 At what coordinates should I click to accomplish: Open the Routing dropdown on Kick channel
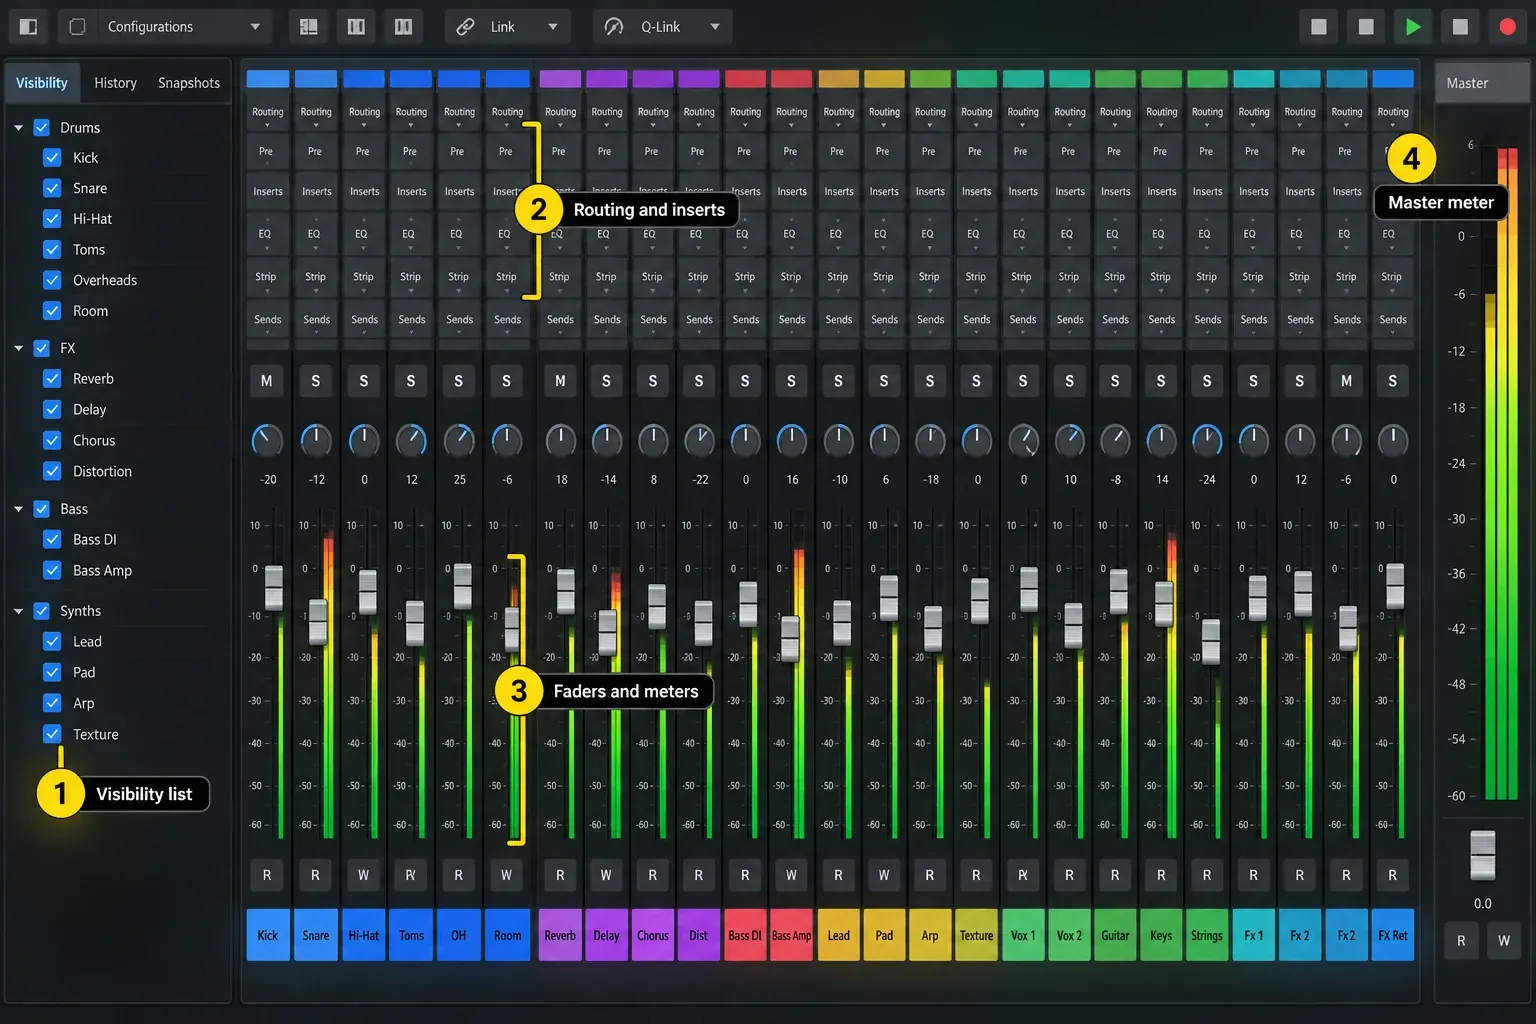click(267, 115)
